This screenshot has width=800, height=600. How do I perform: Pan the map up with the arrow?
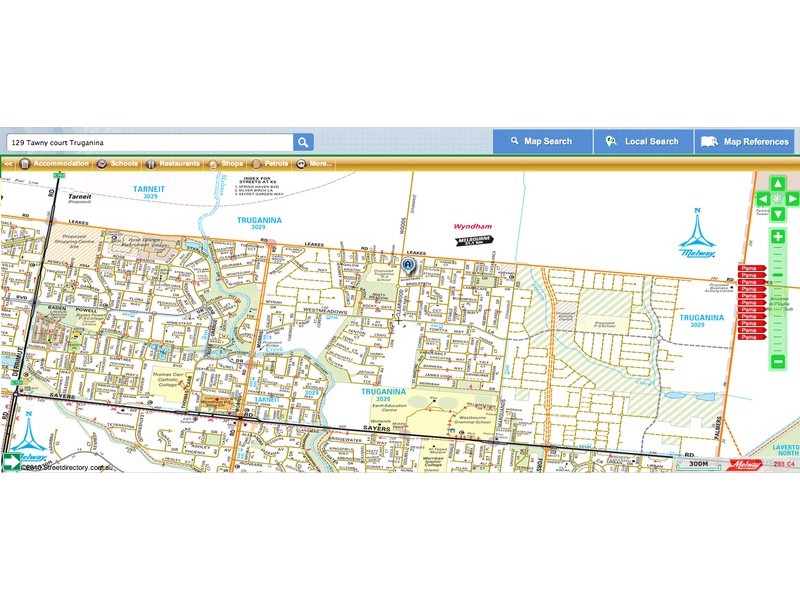pyautogui.click(x=778, y=184)
